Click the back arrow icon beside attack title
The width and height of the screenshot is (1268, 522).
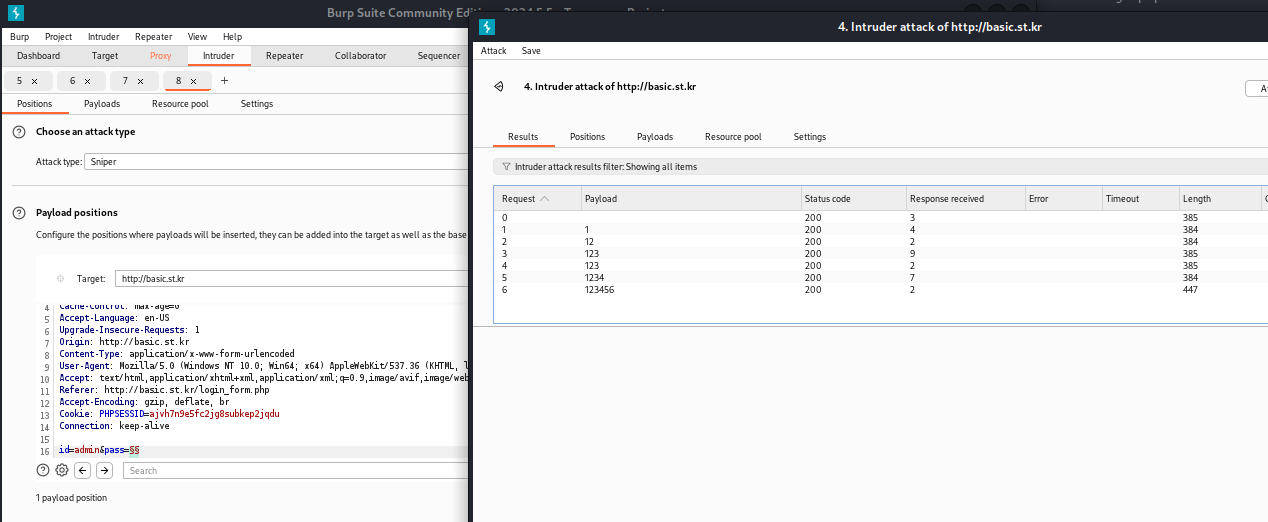point(498,87)
